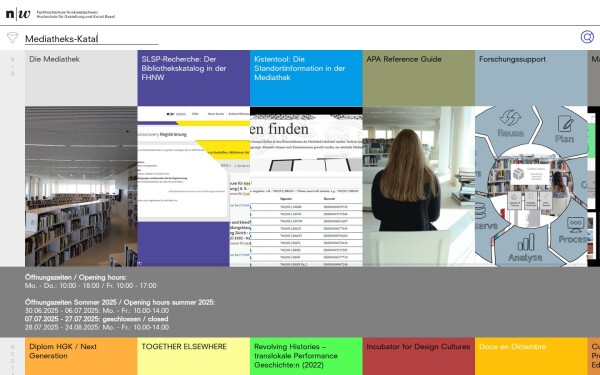
Task: Click the Öffnungszeiten / Opening hours heading
Action: (76, 277)
